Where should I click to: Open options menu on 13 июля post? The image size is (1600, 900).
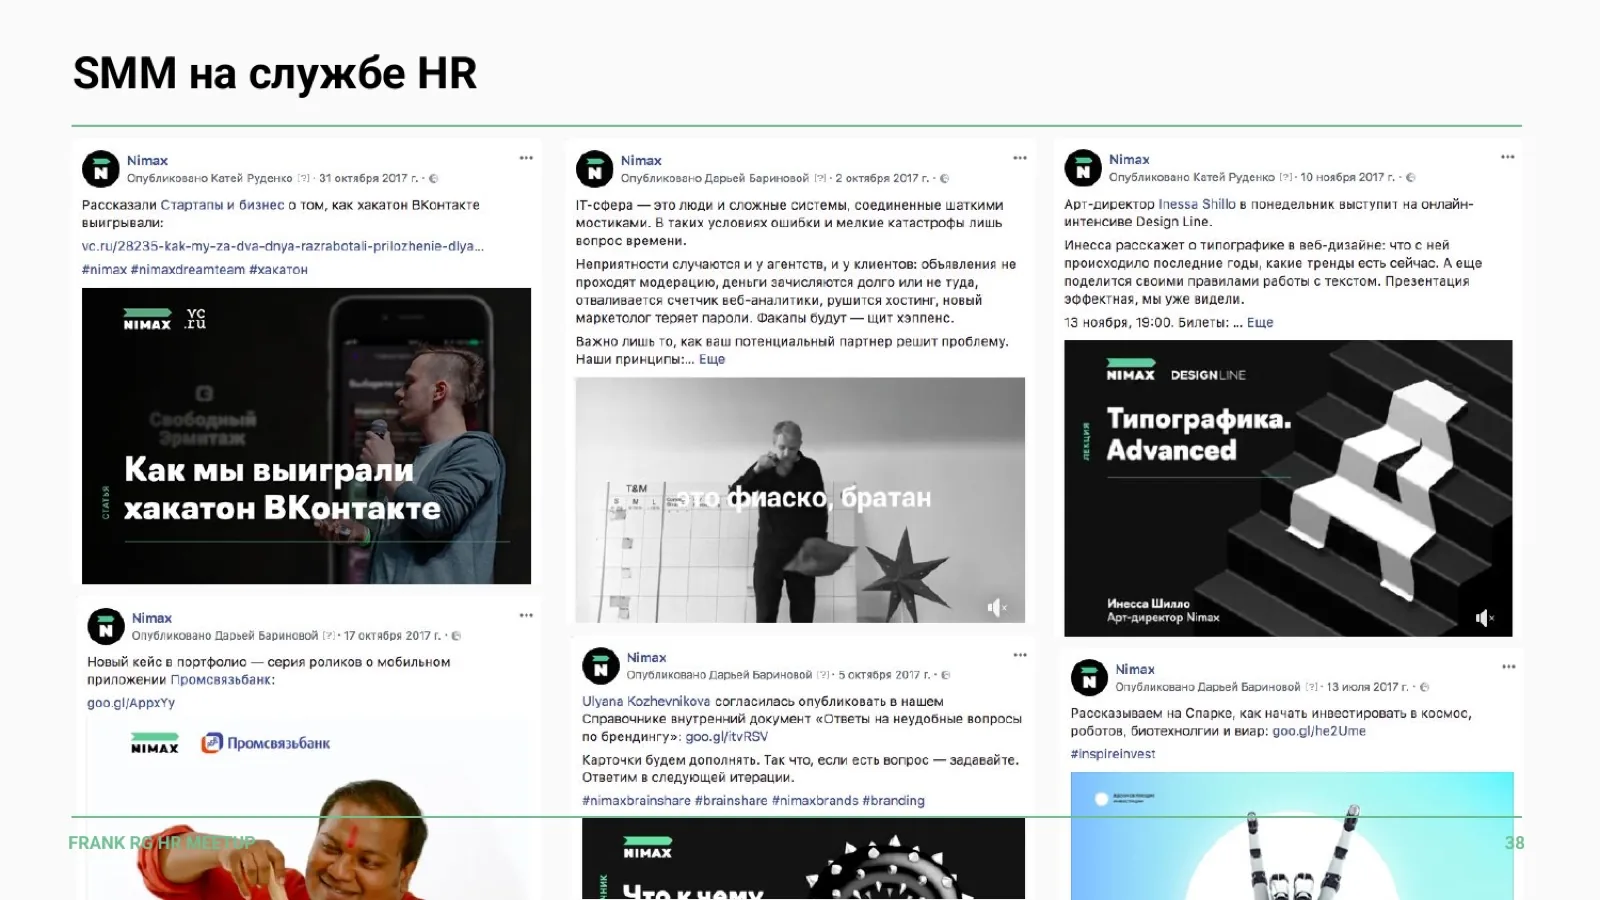(1509, 667)
